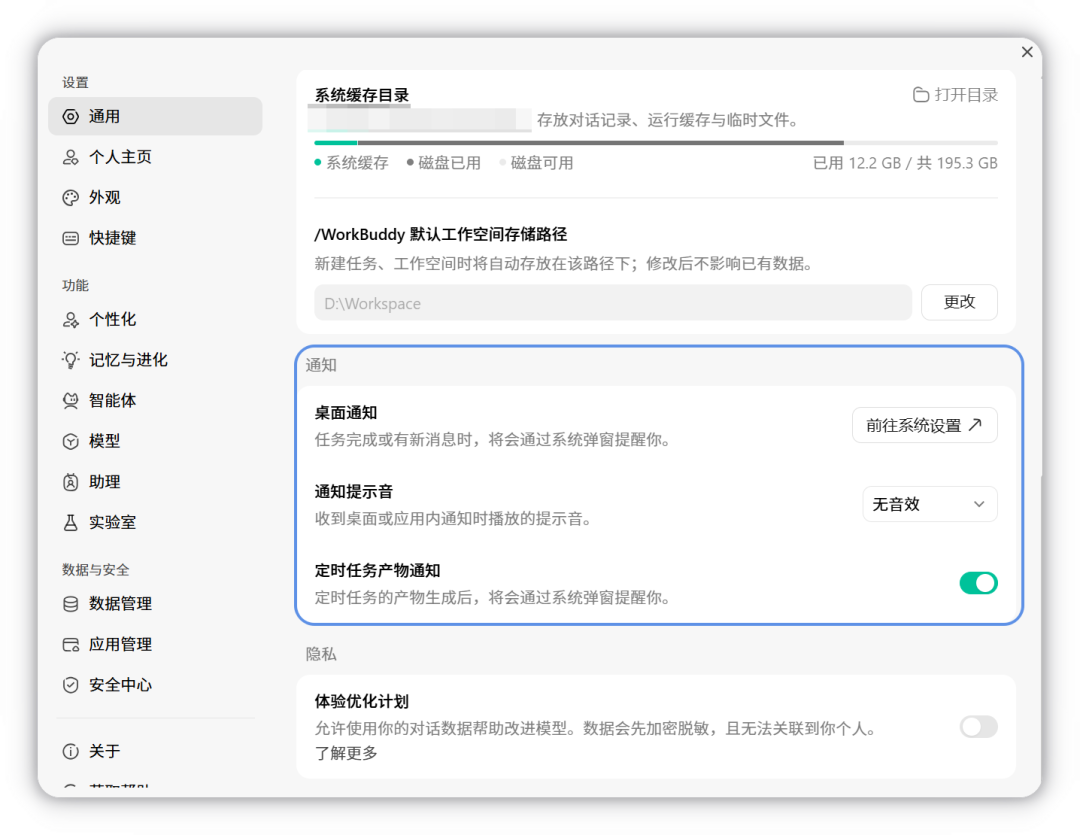
Task: Click the 隐私 section label
Action: (x=321, y=654)
